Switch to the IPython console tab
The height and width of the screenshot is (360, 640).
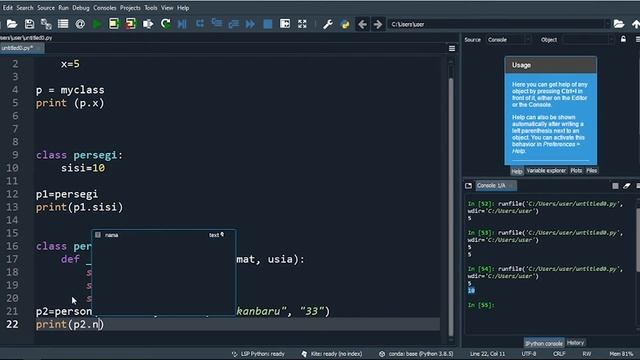544,343
